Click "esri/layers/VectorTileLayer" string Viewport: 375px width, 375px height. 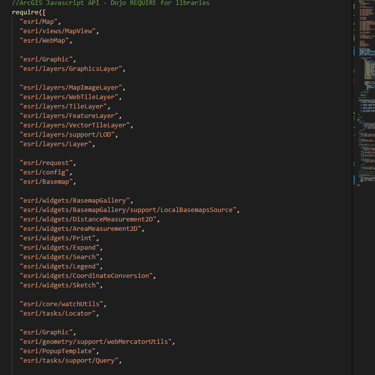[x=75, y=125]
